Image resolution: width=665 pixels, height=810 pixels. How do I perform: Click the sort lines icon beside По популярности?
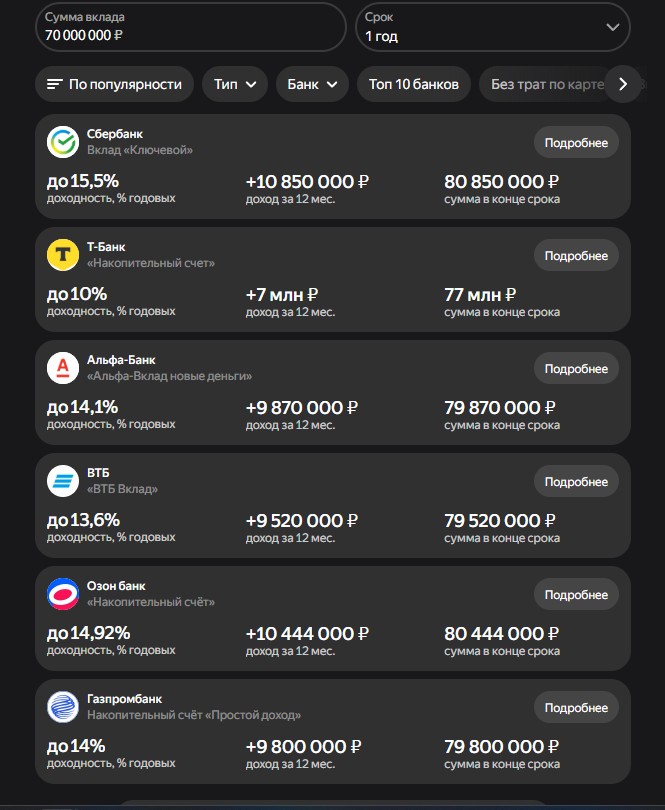[x=55, y=84]
